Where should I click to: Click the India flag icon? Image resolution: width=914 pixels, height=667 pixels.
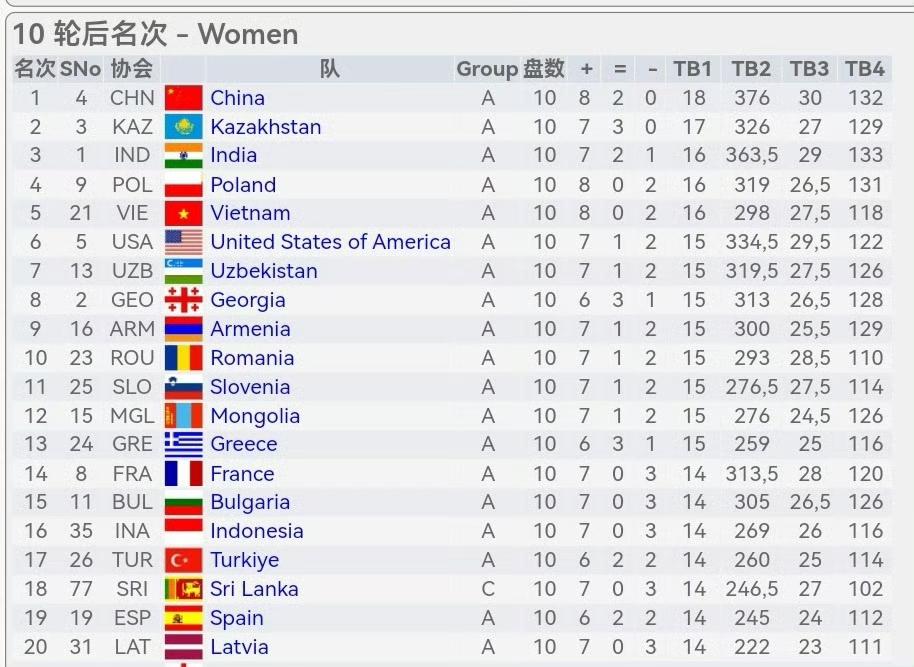pos(184,155)
